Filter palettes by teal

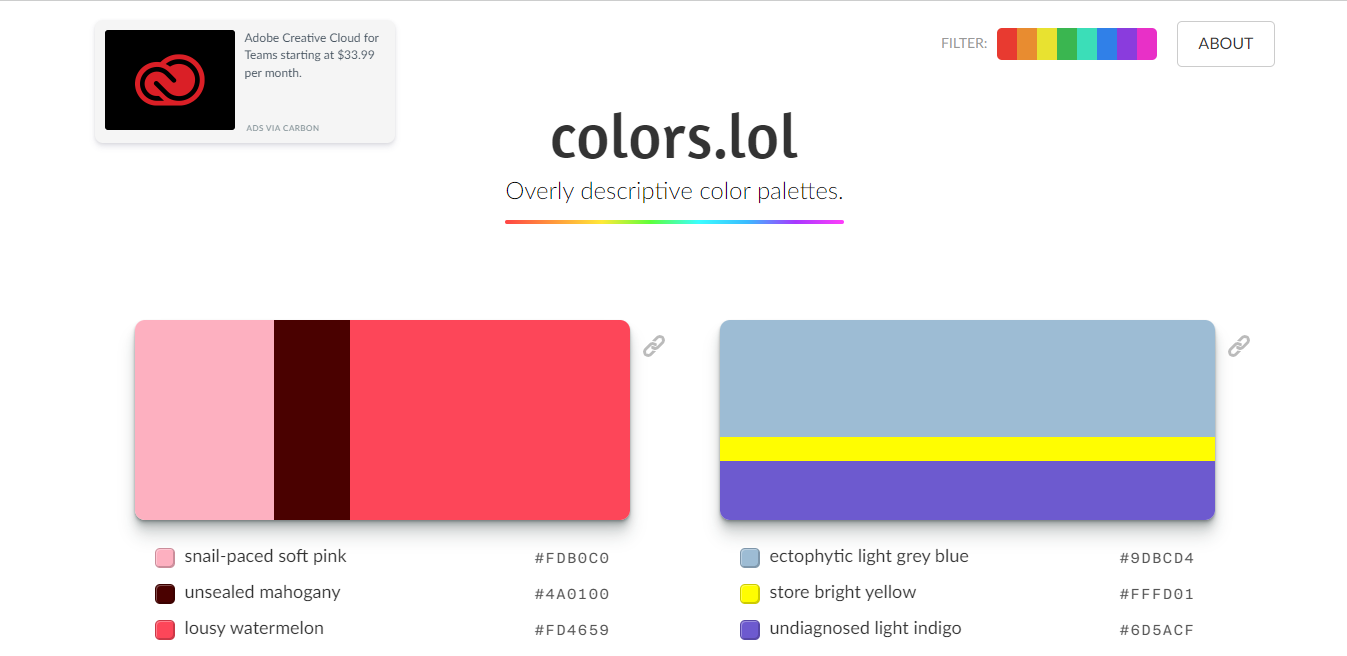coord(1087,44)
